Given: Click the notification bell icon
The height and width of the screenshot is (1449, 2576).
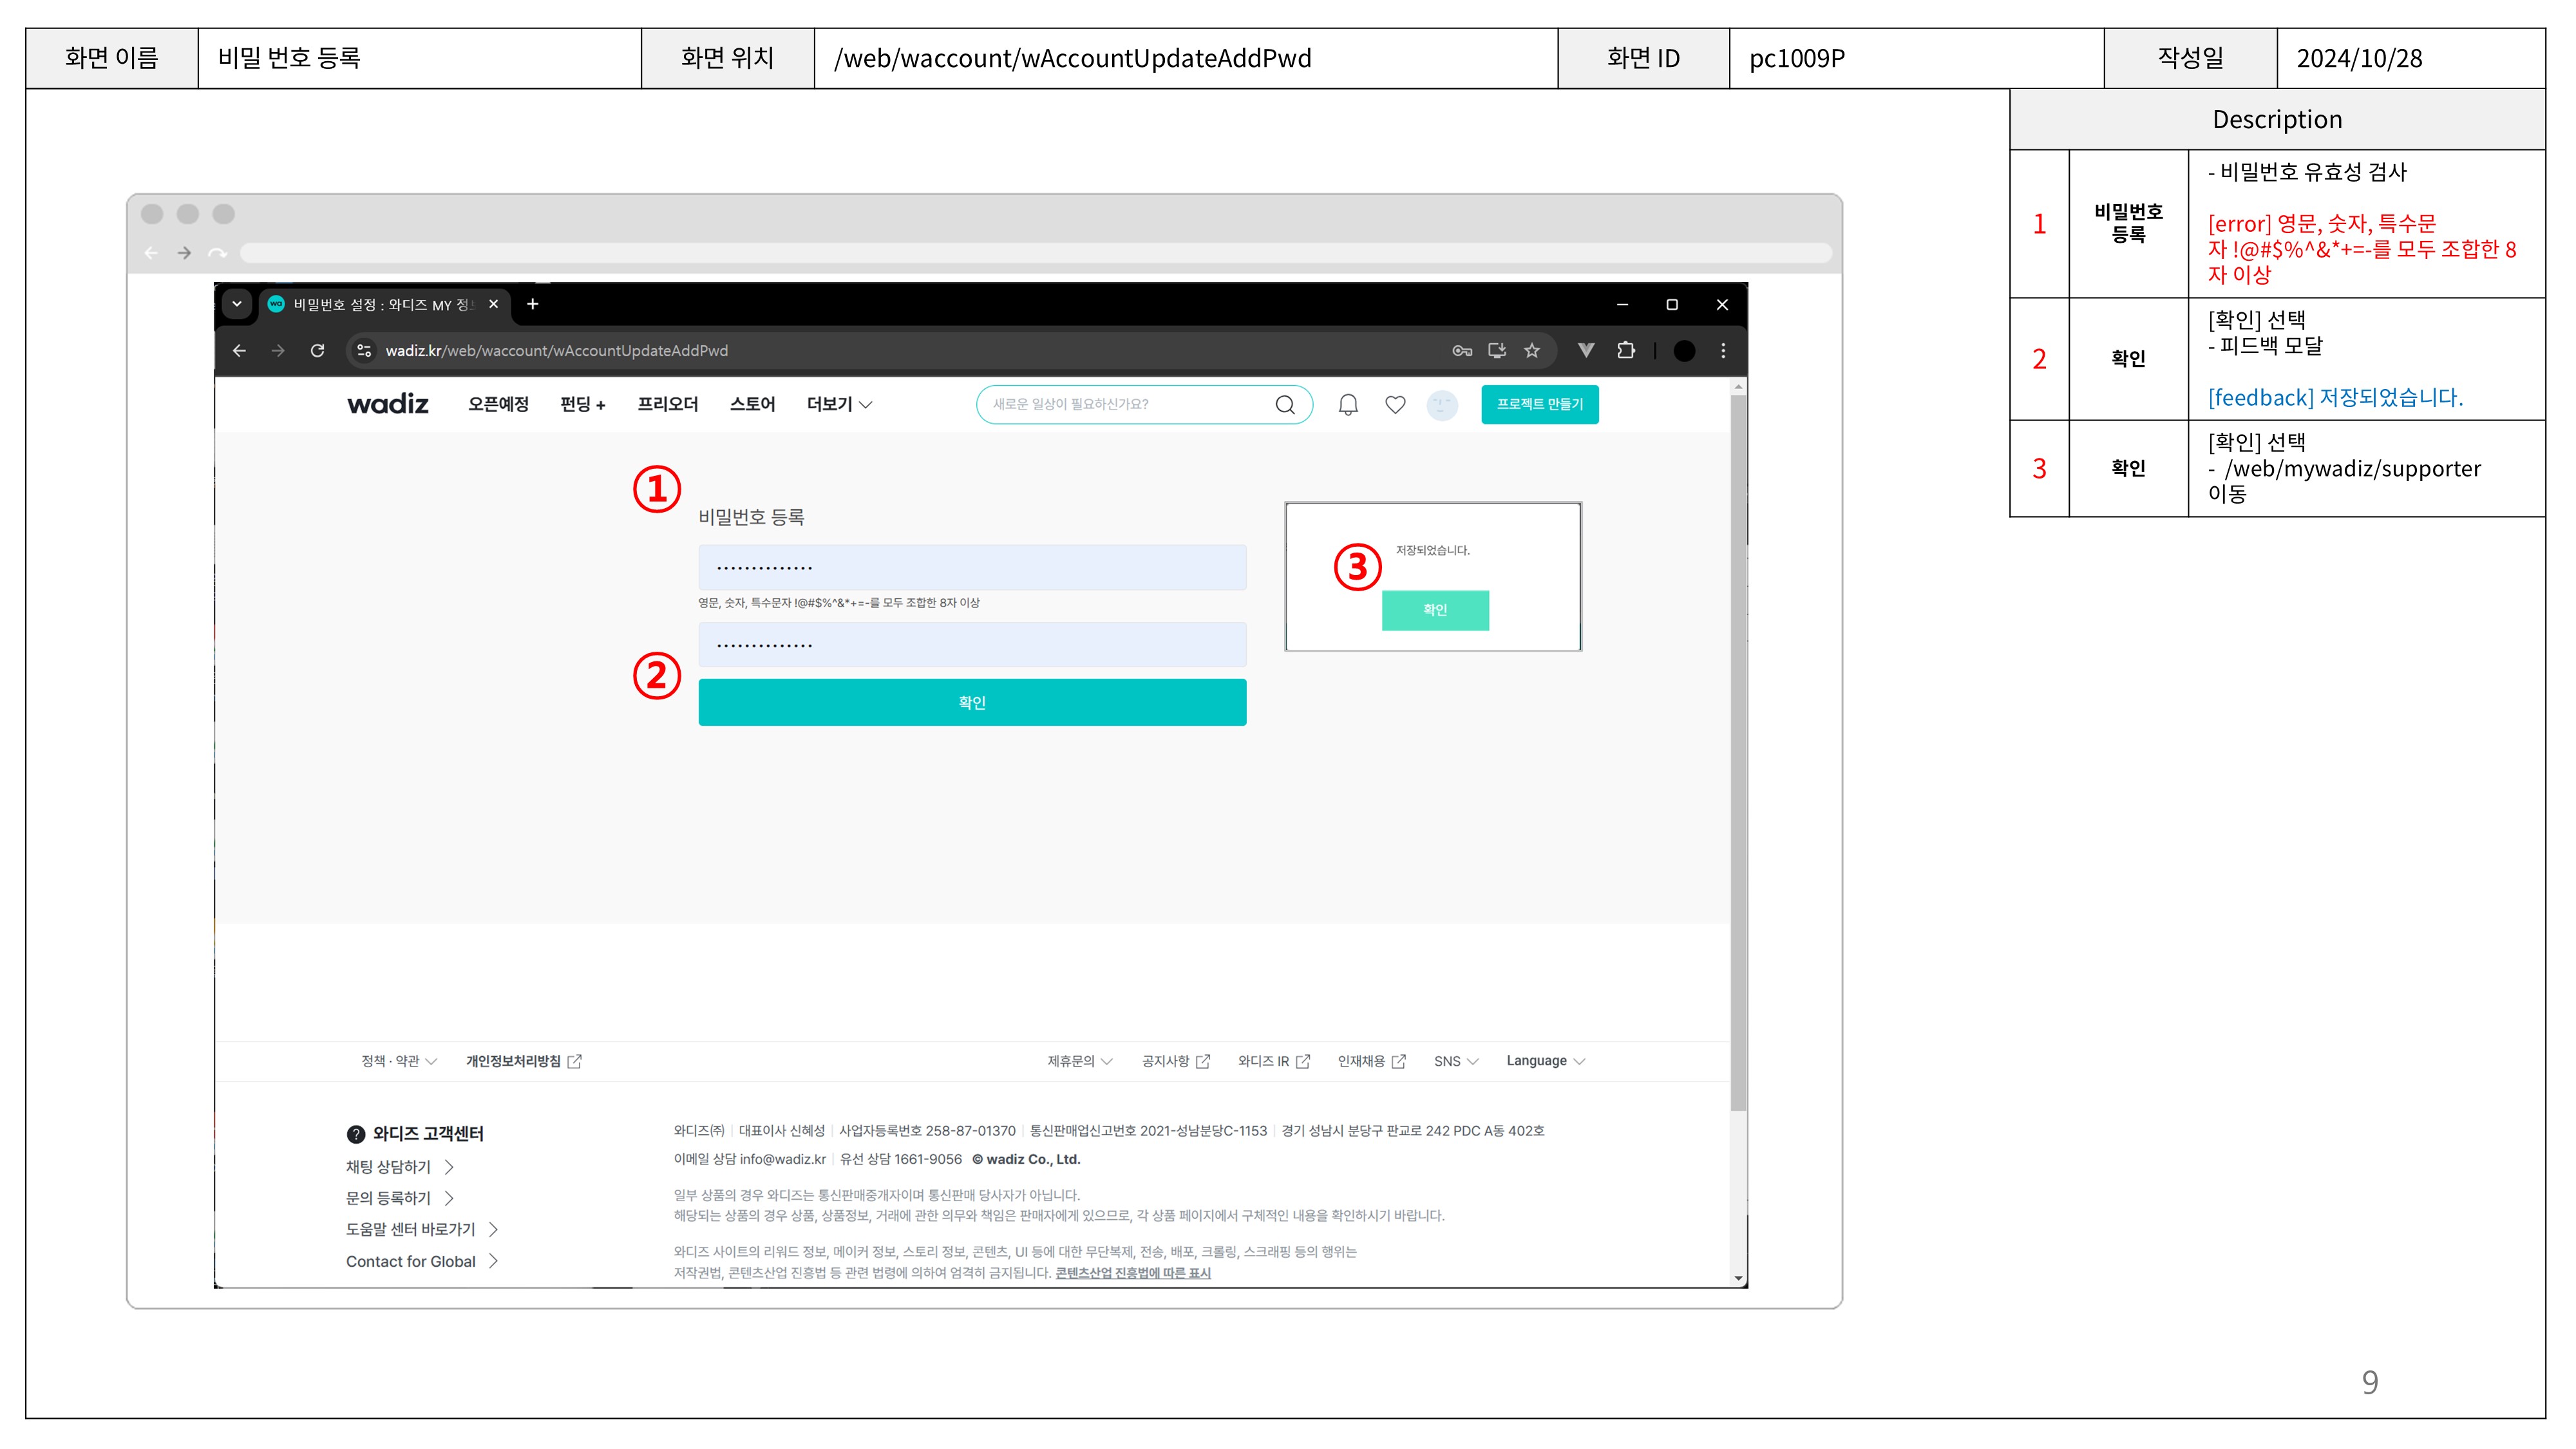Looking at the screenshot, I should click(1348, 405).
